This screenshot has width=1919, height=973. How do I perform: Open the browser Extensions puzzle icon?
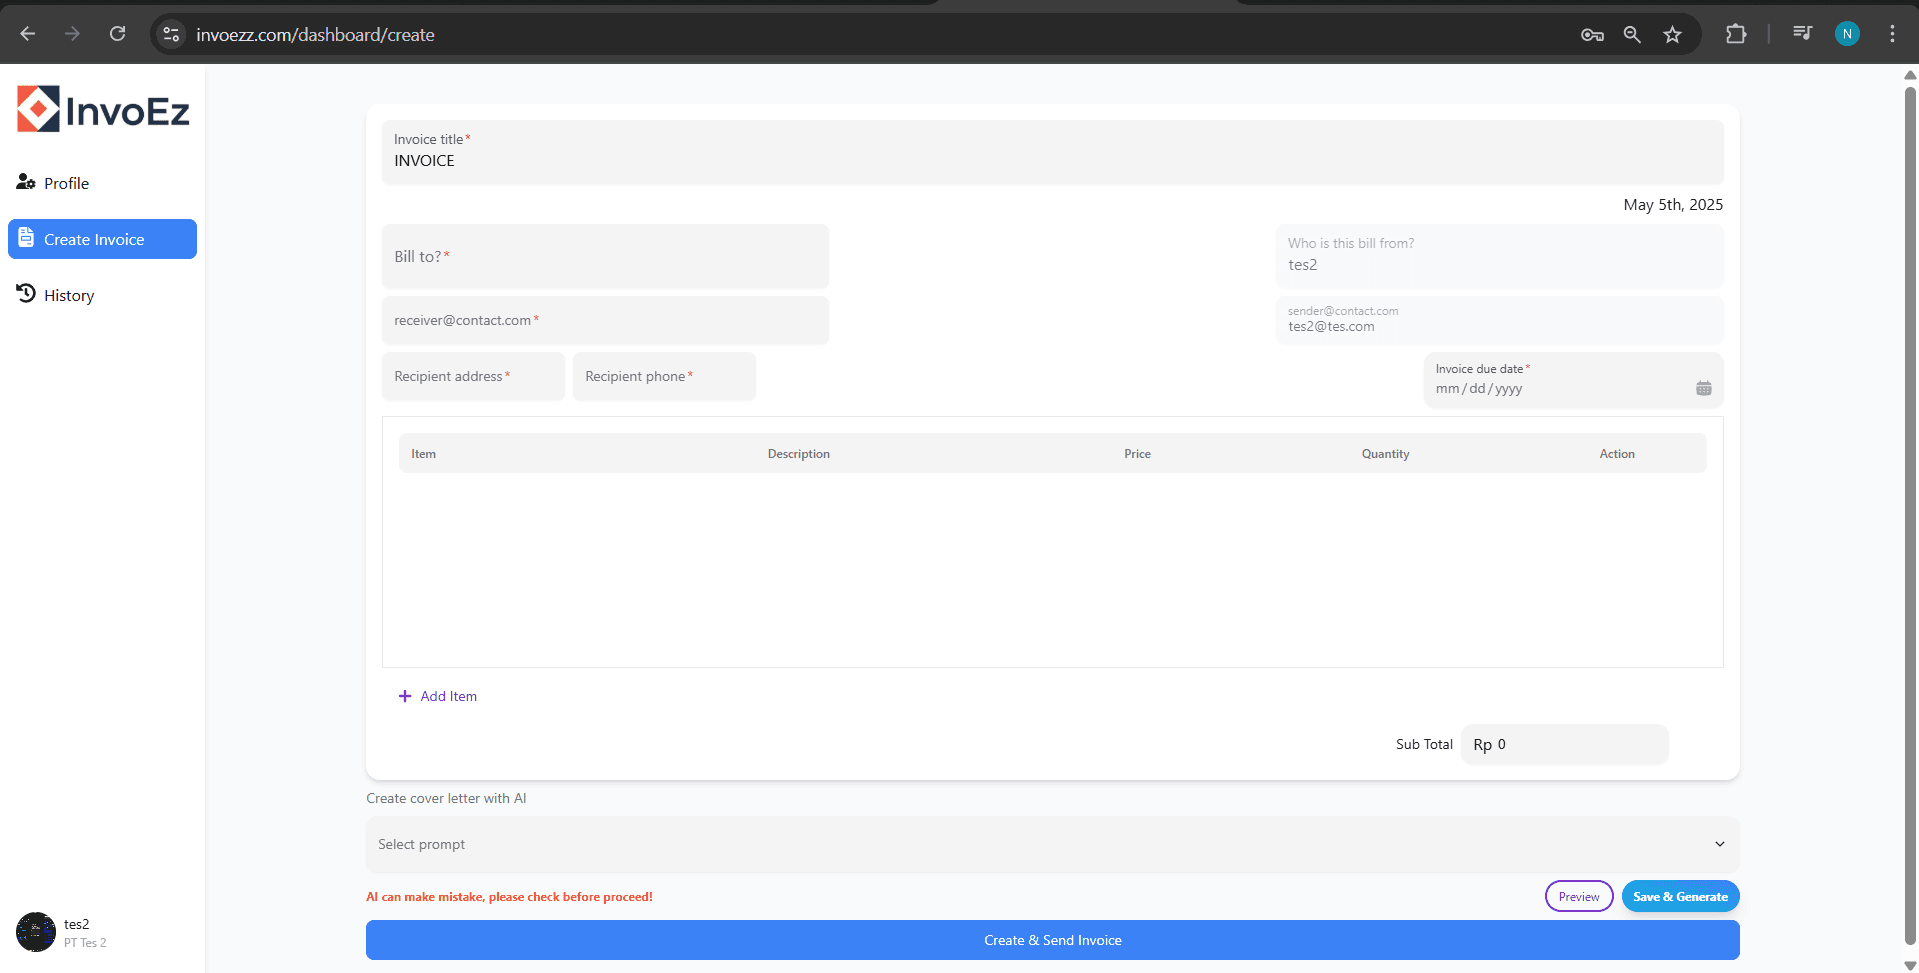(x=1737, y=33)
